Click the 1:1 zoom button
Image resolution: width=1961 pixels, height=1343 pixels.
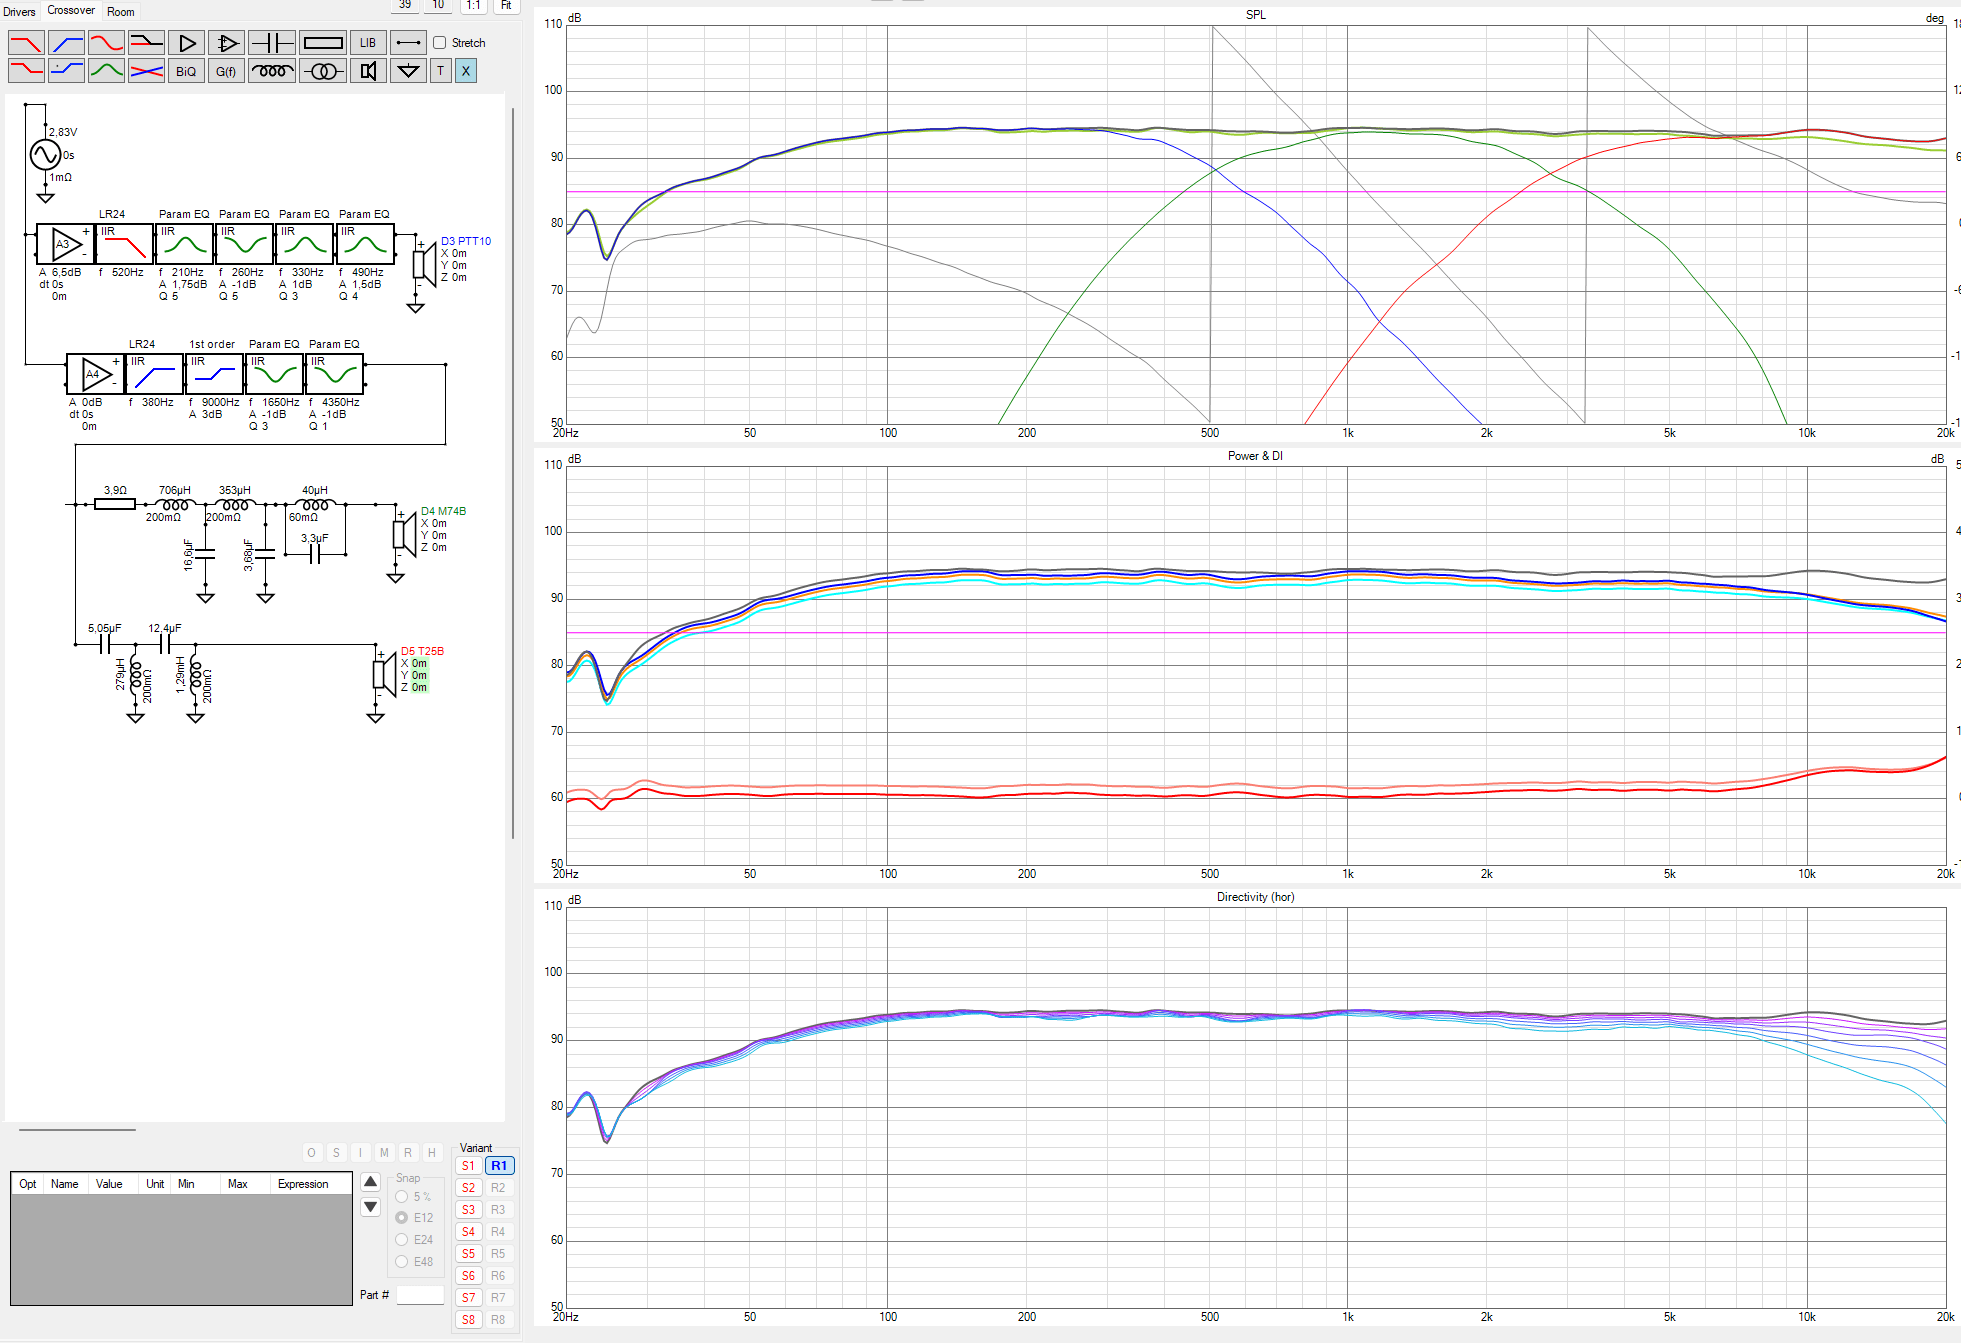pos(474,5)
